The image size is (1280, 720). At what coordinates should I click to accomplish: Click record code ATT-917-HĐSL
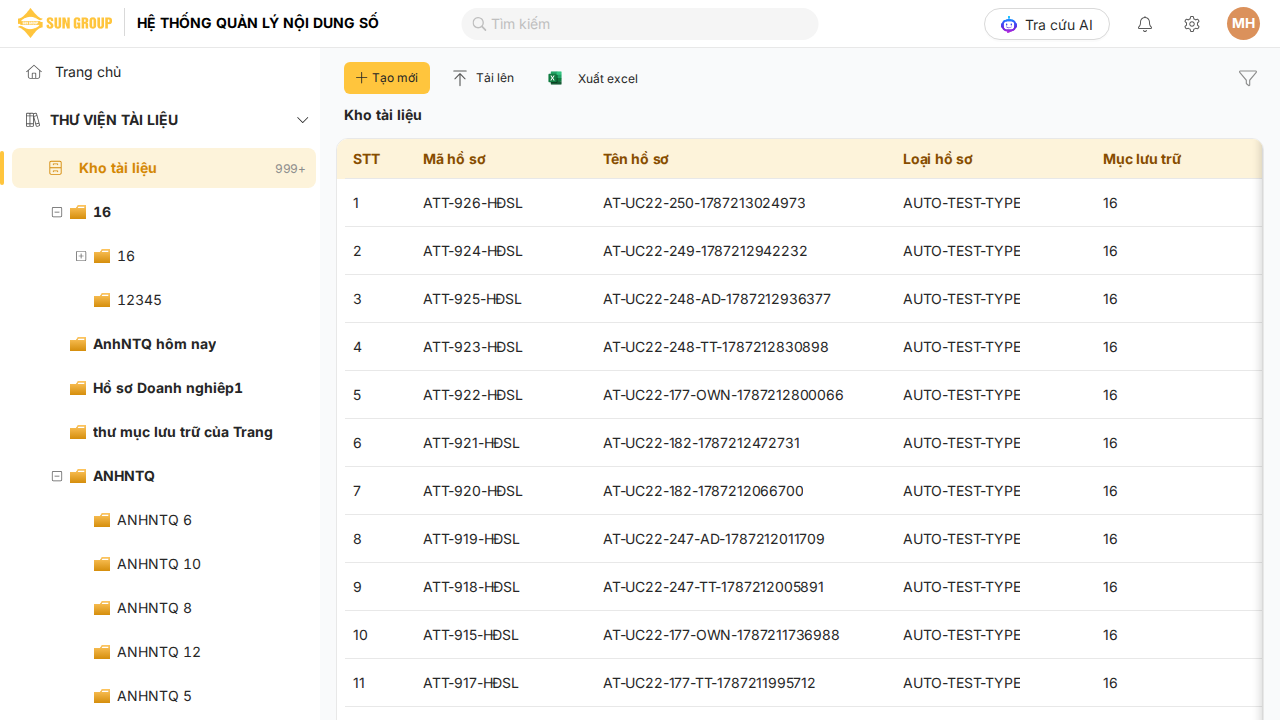point(471,683)
